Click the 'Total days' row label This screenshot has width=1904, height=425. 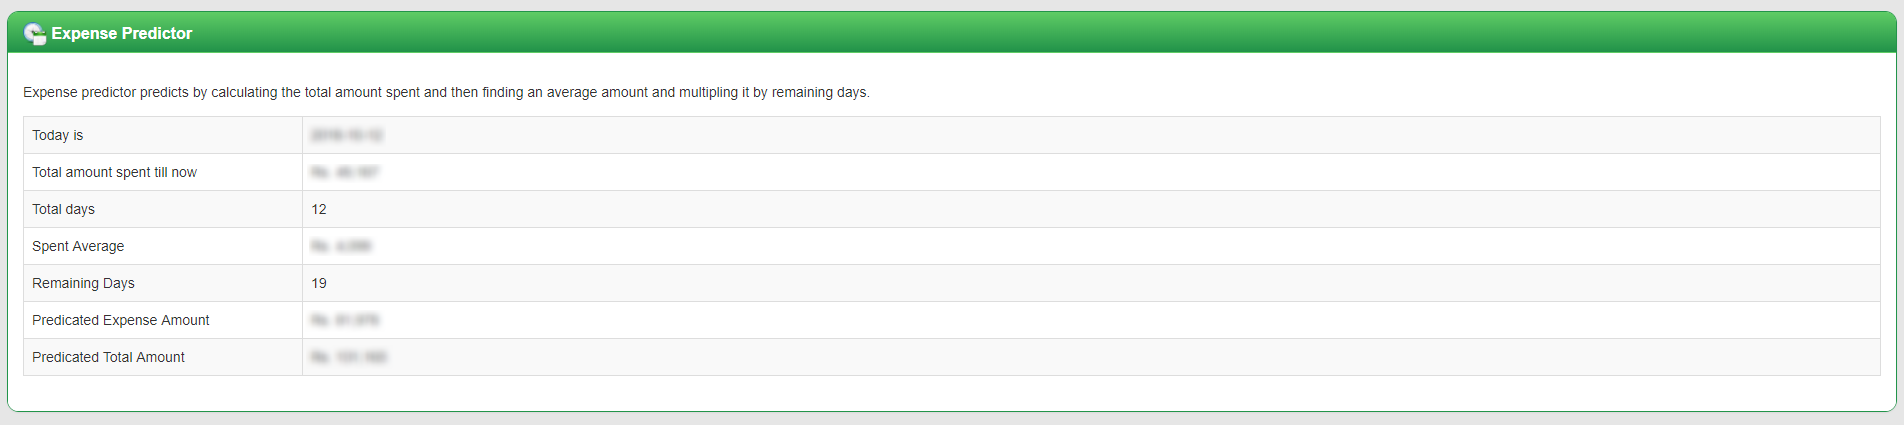[x=63, y=209]
